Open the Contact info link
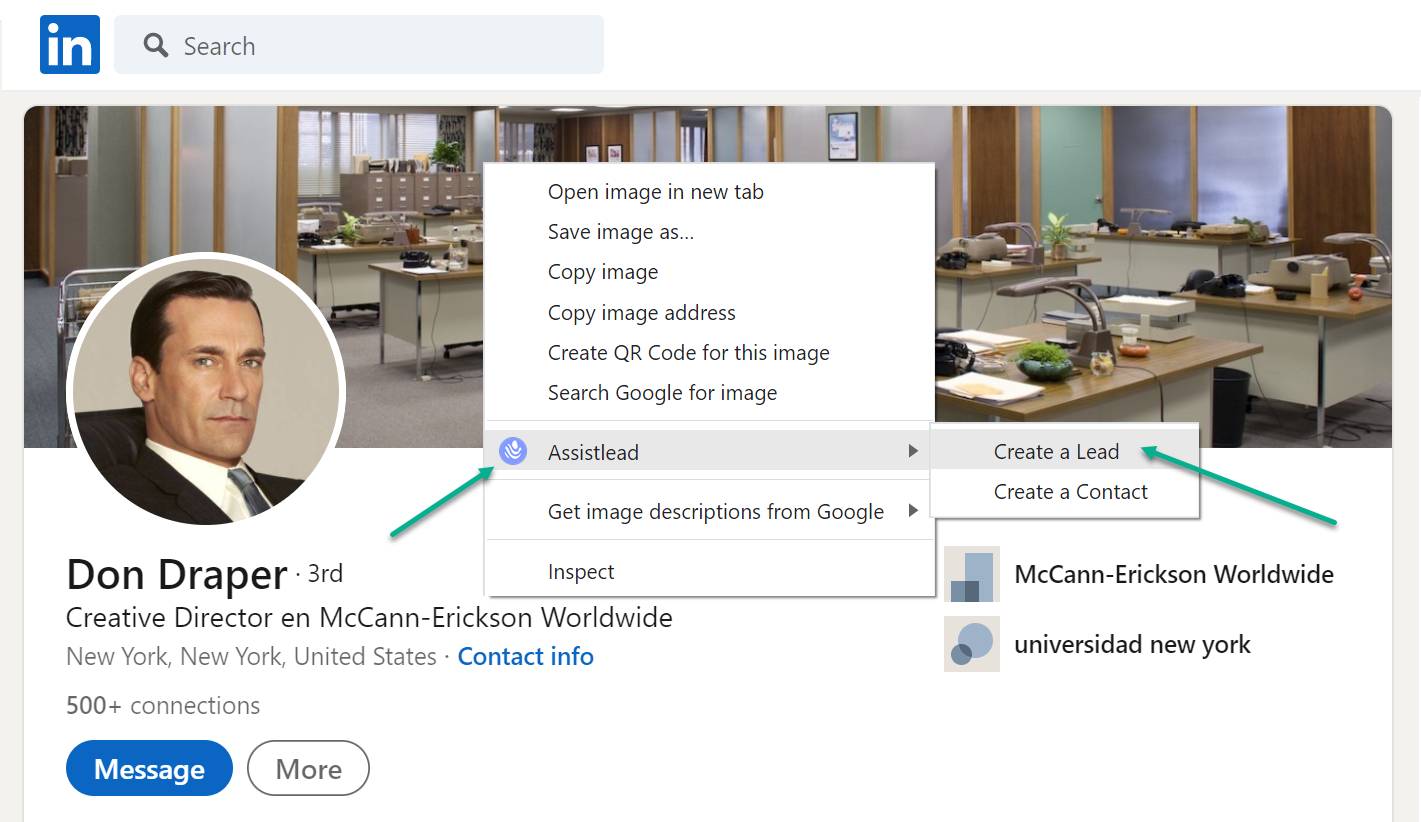The image size is (1421, 822). pyautogui.click(x=526, y=657)
